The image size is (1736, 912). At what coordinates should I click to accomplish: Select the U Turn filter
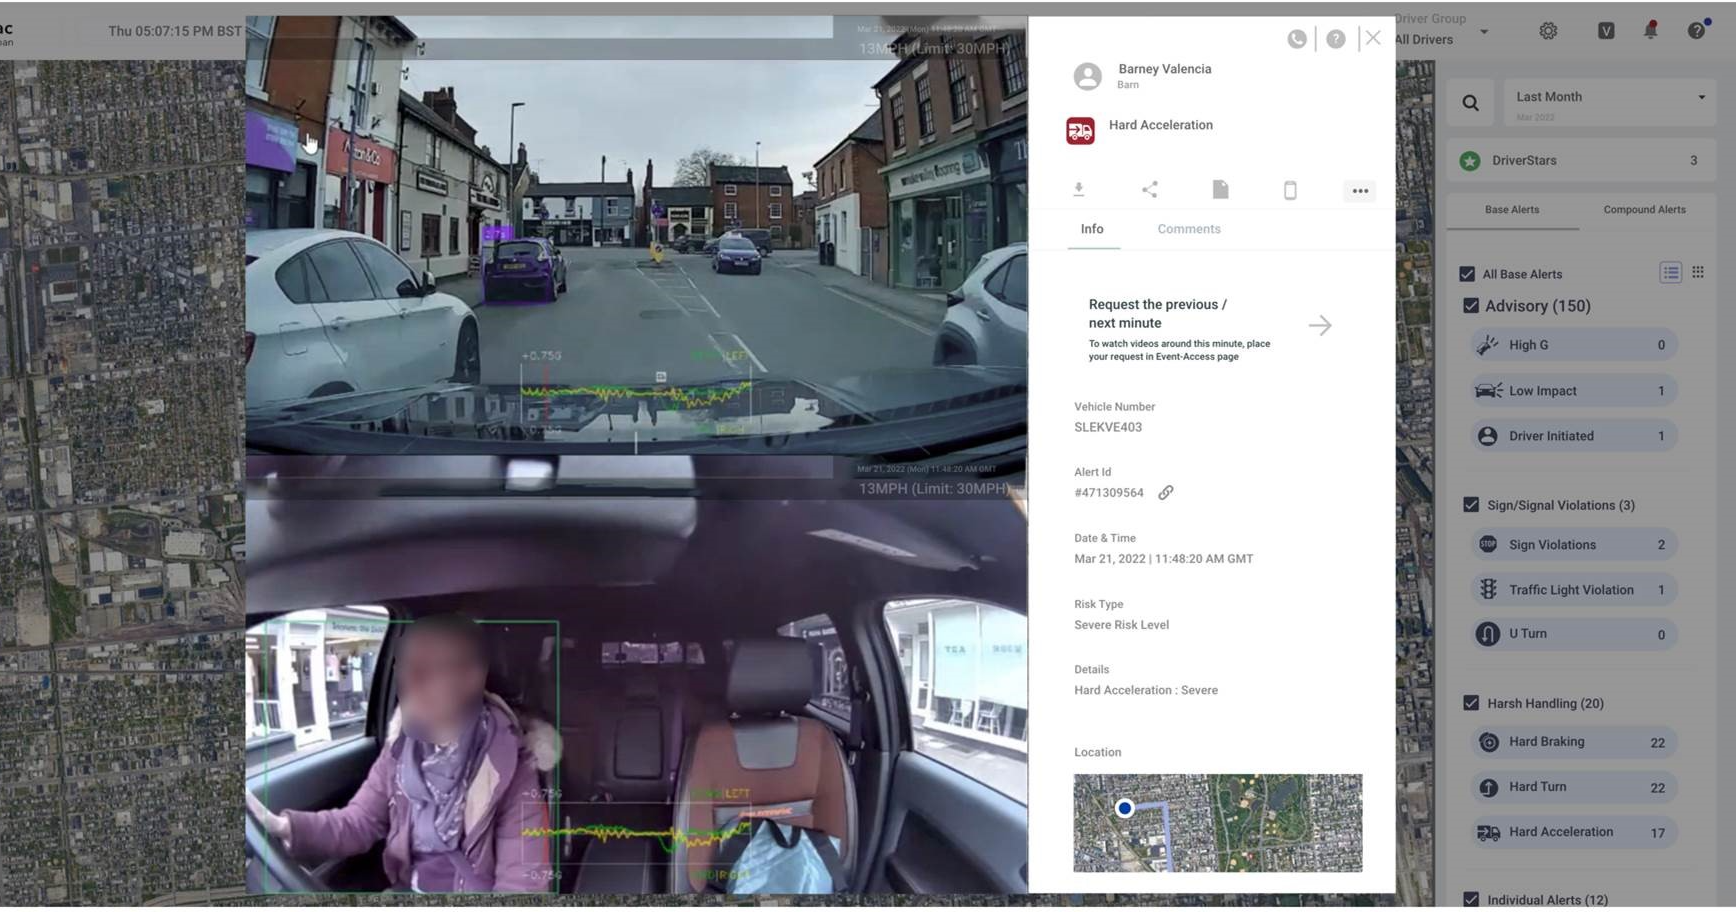tap(1573, 634)
